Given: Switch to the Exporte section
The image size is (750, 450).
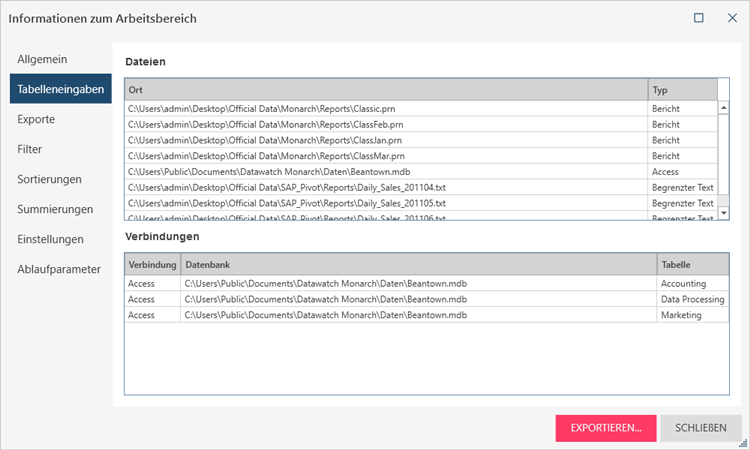Looking at the screenshot, I should click(x=36, y=119).
